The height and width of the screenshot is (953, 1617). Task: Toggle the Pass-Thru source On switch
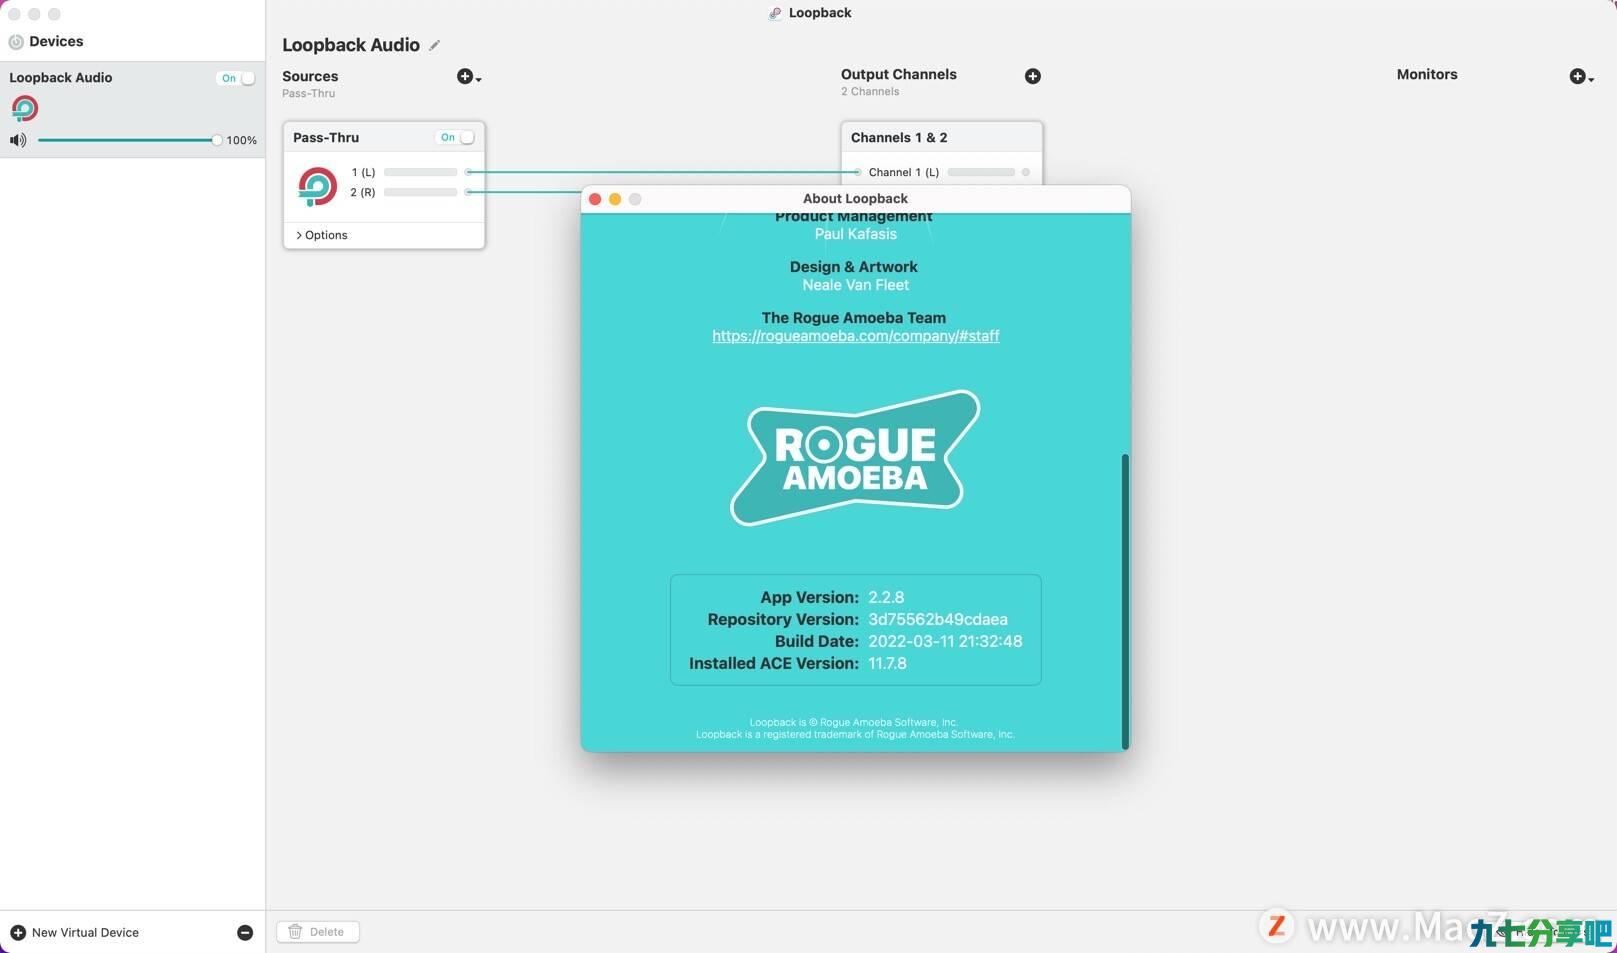coord(456,137)
